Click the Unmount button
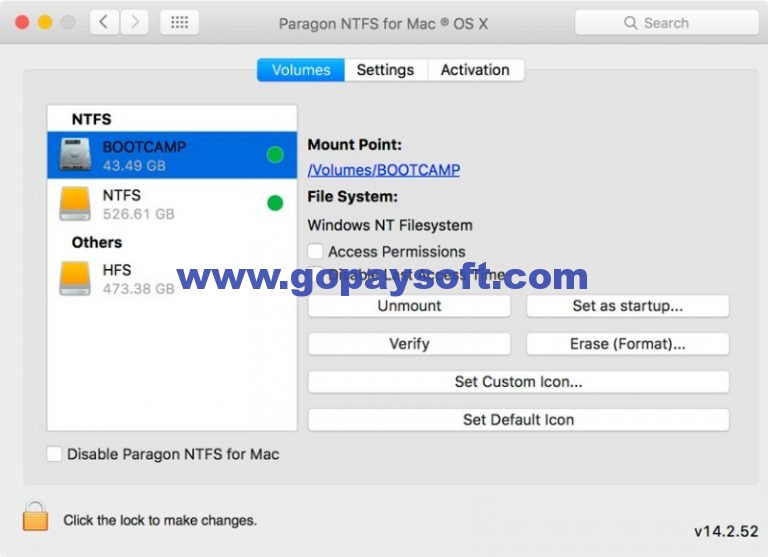The image size is (768, 557). coord(409,306)
